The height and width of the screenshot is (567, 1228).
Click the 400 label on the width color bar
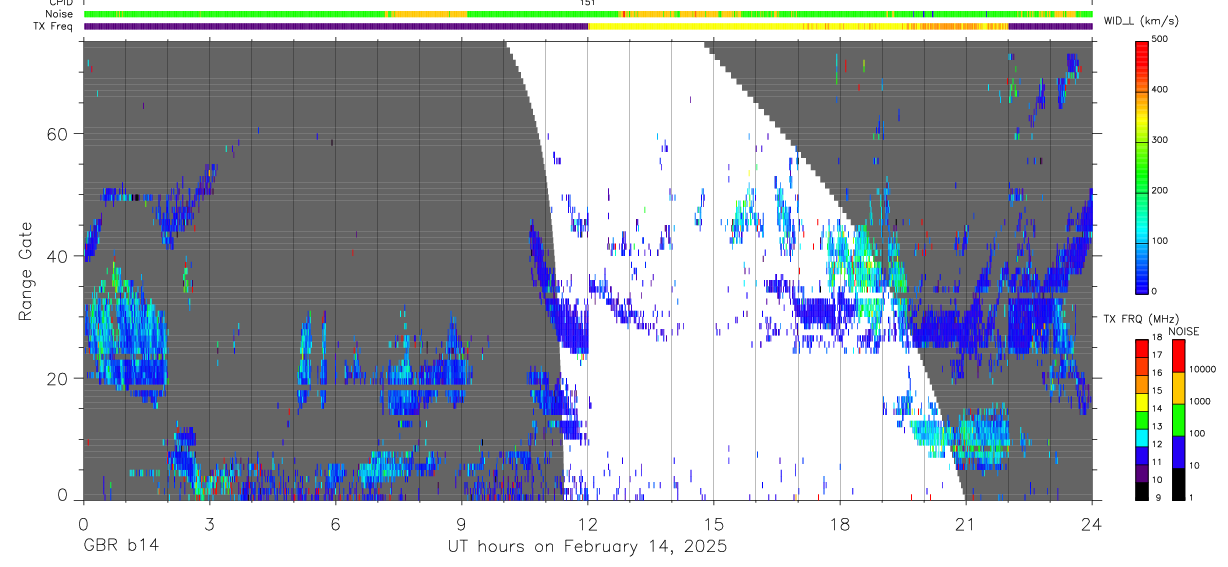tap(1160, 90)
